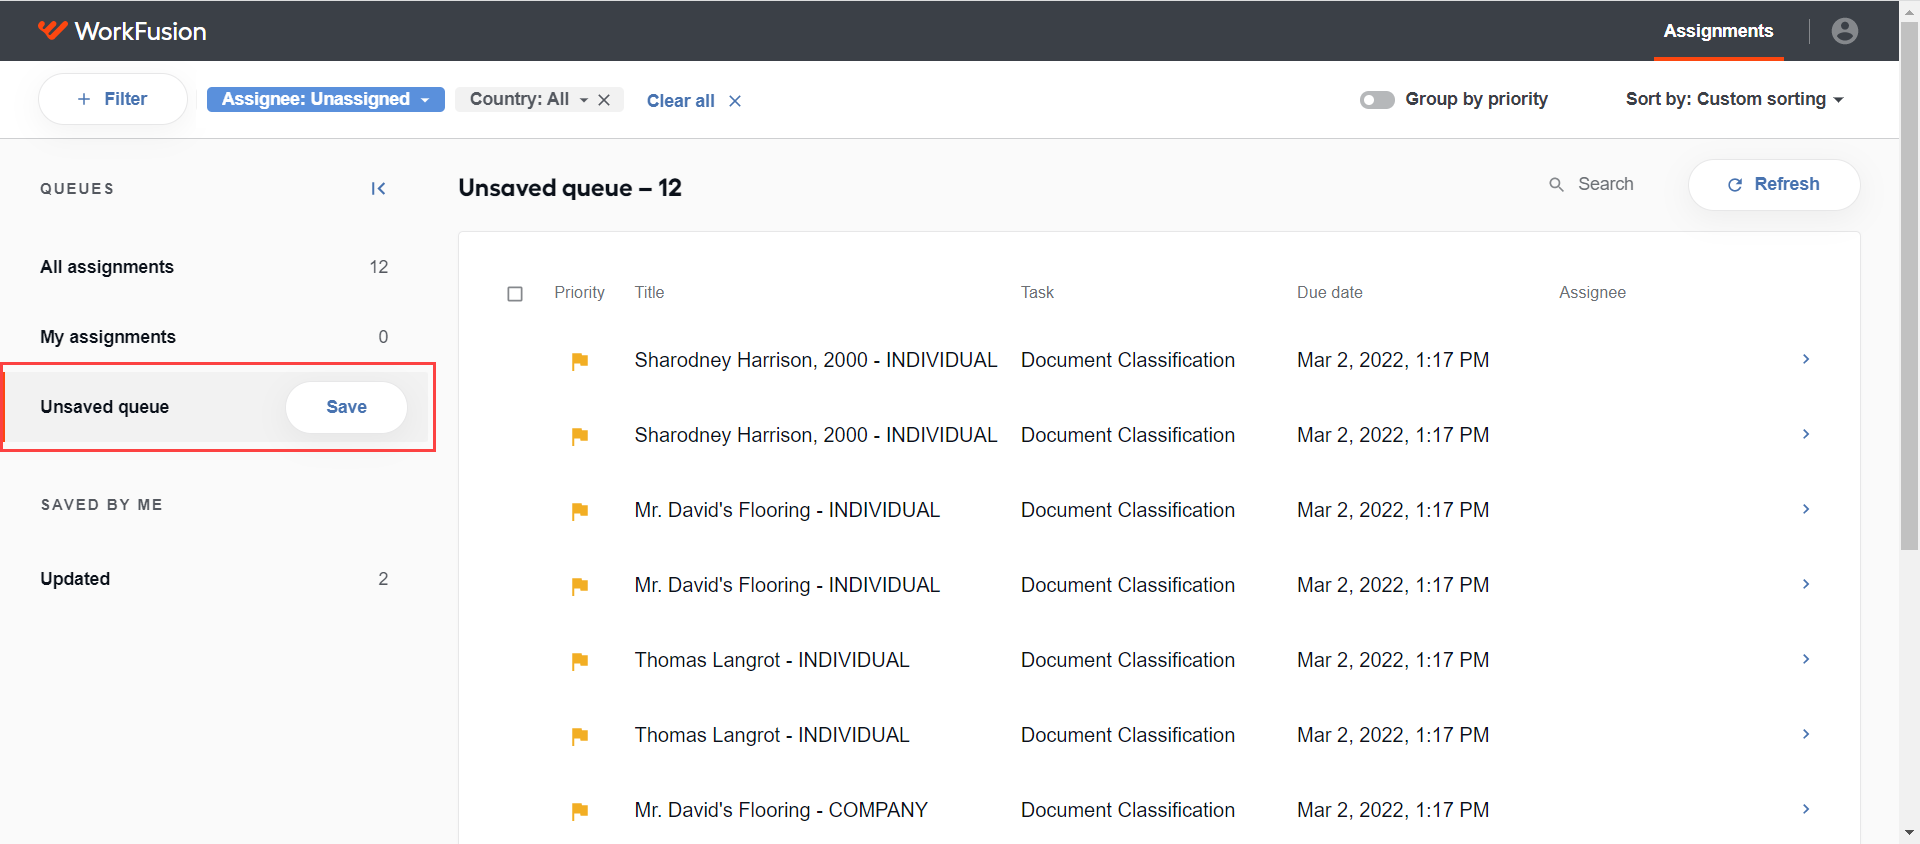Toggle the Group by priority switch
The image size is (1920, 844).
(1377, 100)
